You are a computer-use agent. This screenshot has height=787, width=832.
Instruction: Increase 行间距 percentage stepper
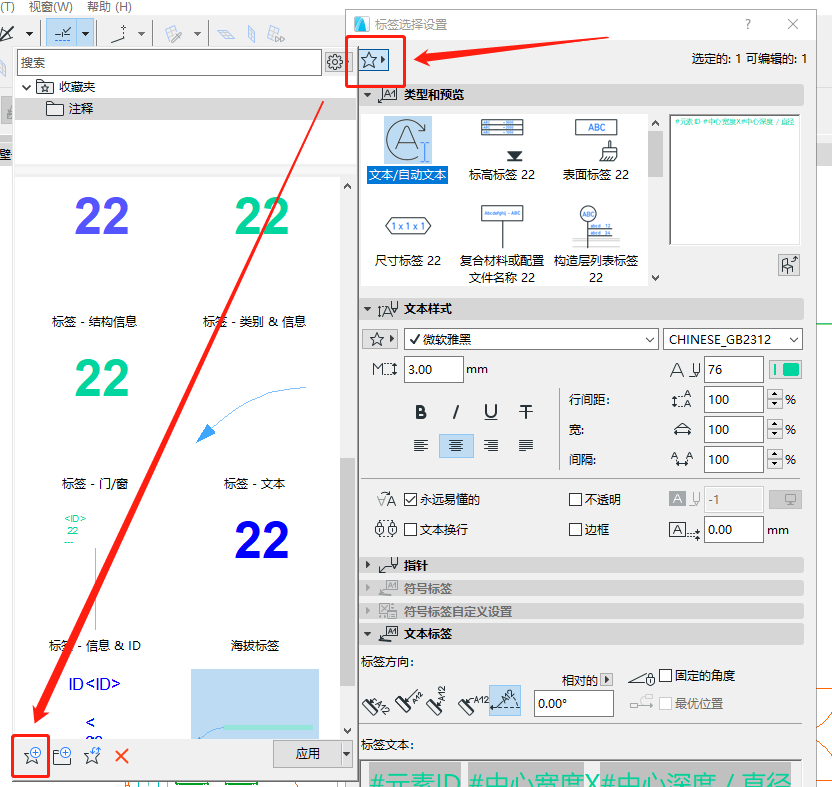pos(775,395)
